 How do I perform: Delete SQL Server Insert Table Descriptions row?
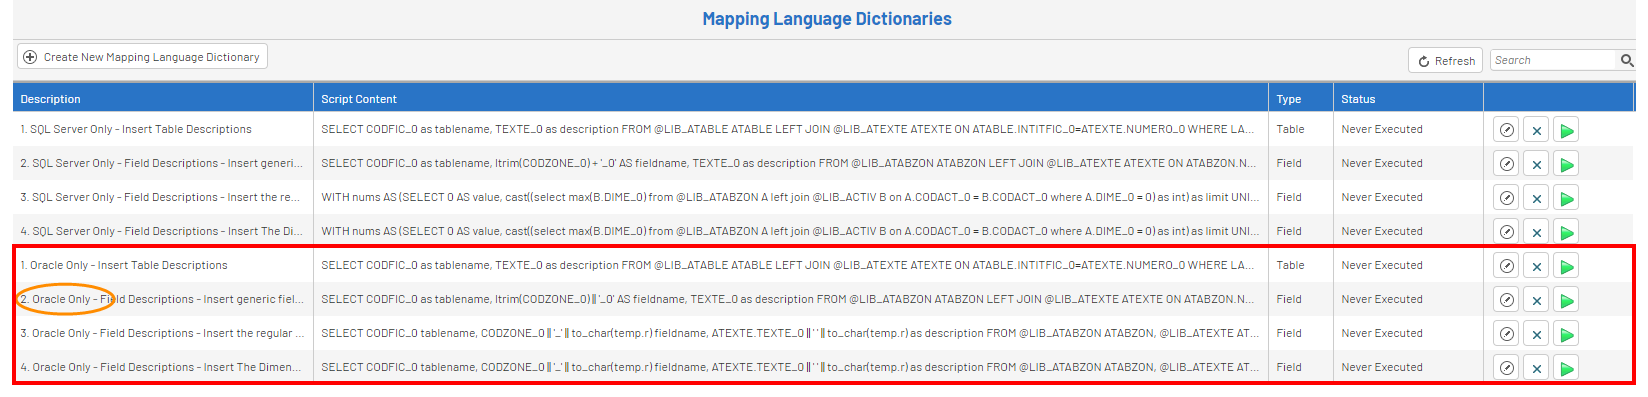pyautogui.click(x=1537, y=130)
